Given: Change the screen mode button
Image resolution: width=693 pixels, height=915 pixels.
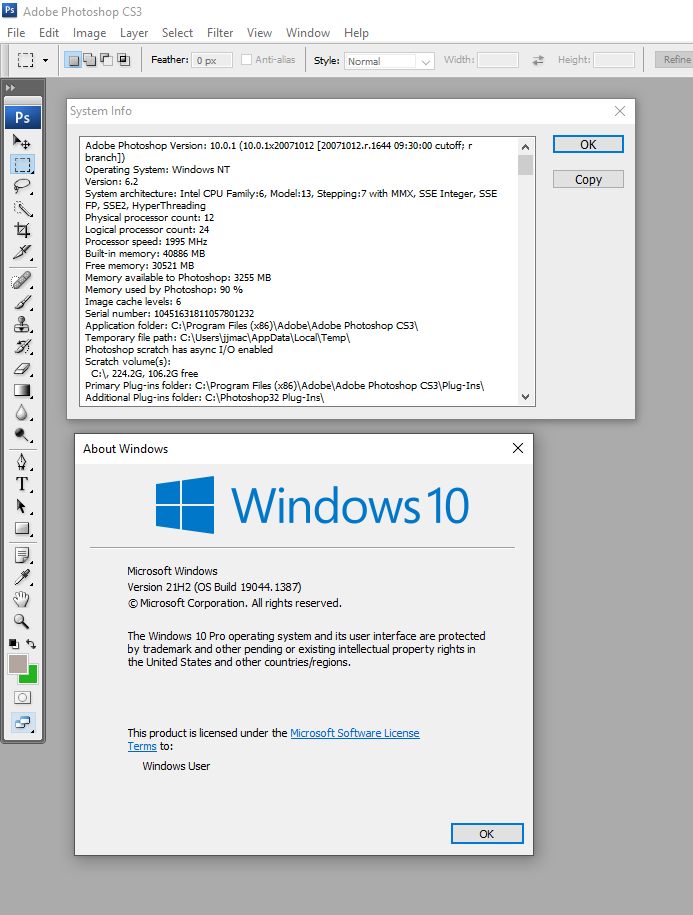Looking at the screenshot, I should pos(22,723).
